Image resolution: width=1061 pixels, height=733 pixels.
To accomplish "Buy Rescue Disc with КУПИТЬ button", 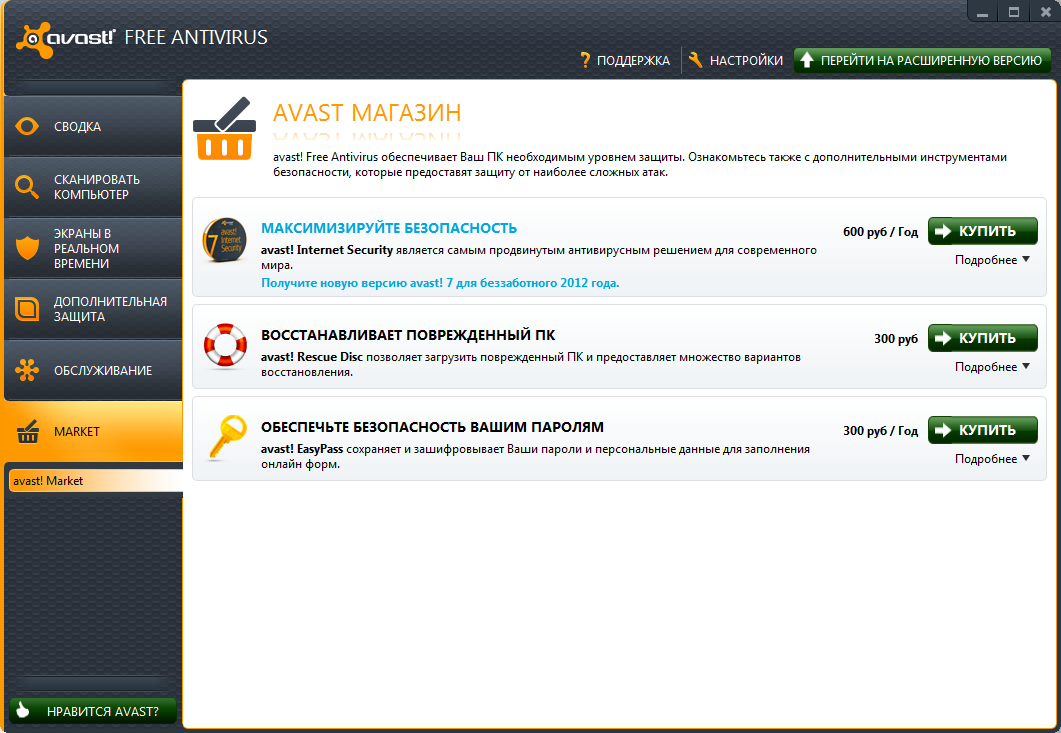I will pyautogui.click(x=983, y=338).
